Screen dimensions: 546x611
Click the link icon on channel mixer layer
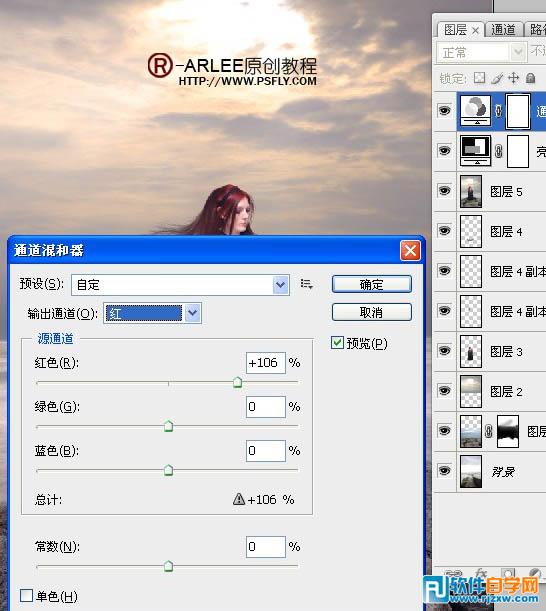click(x=498, y=111)
